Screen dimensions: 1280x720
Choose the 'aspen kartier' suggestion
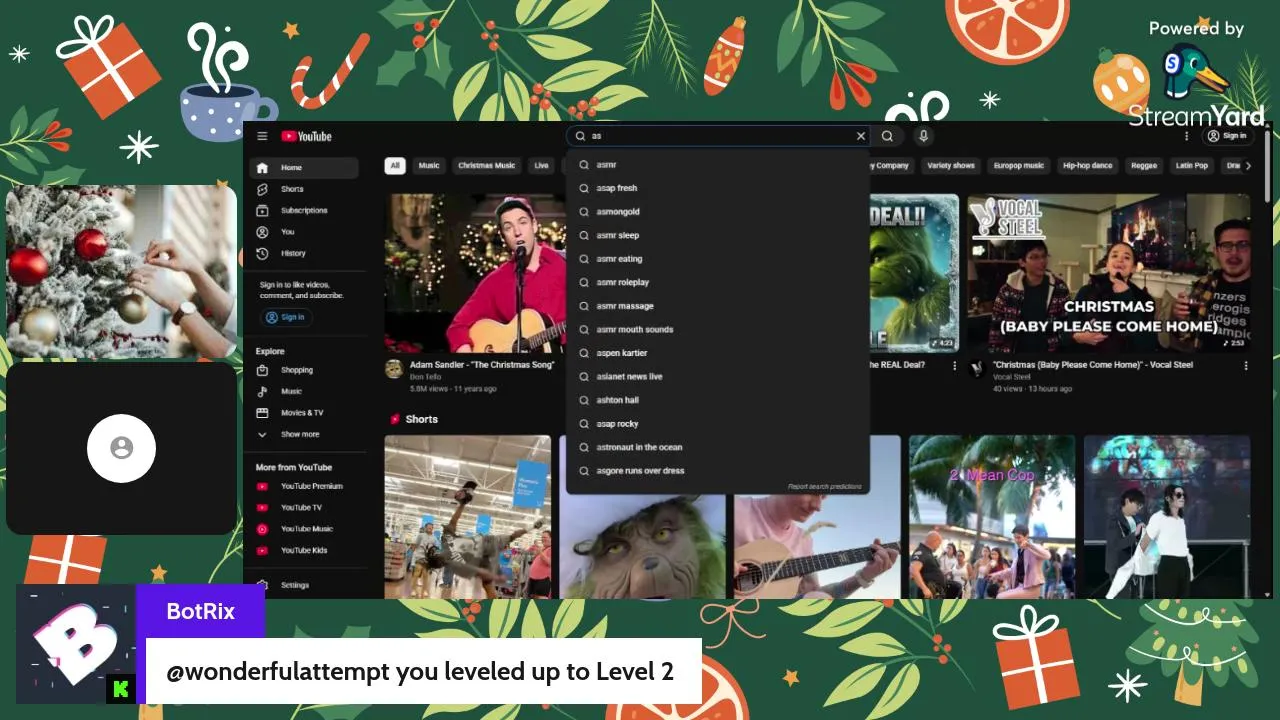[x=717, y=353]
